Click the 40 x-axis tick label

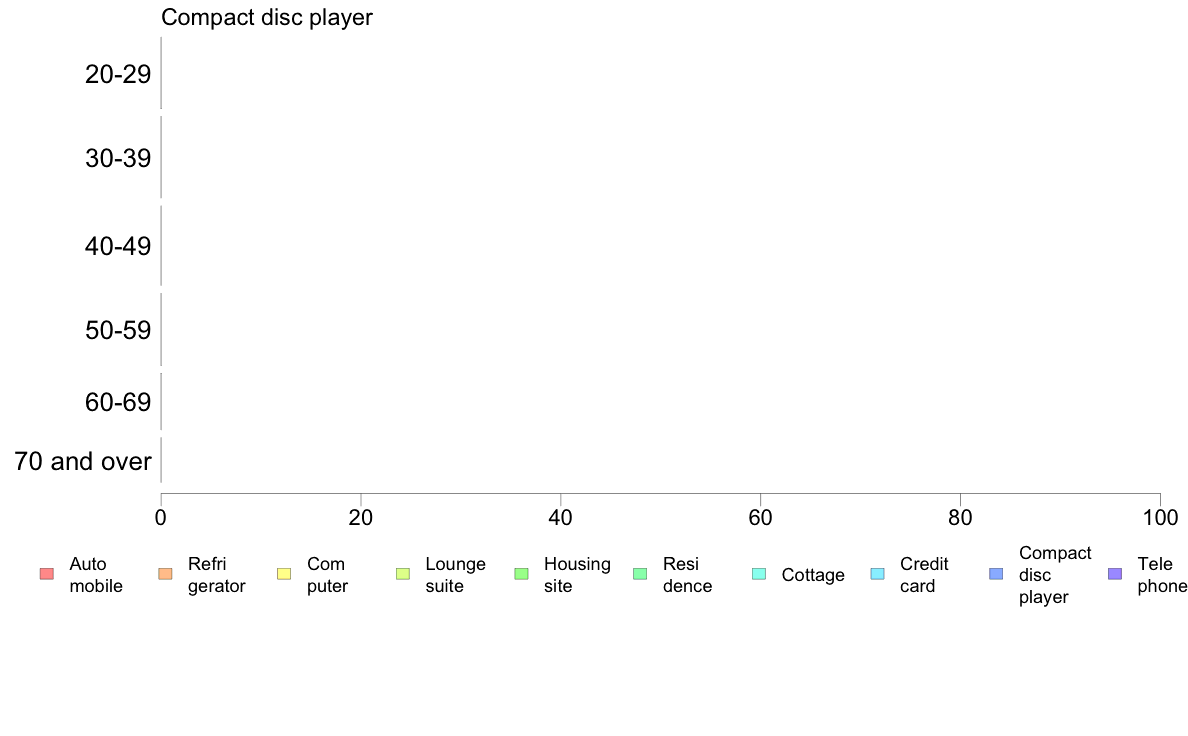click(561, 518)
